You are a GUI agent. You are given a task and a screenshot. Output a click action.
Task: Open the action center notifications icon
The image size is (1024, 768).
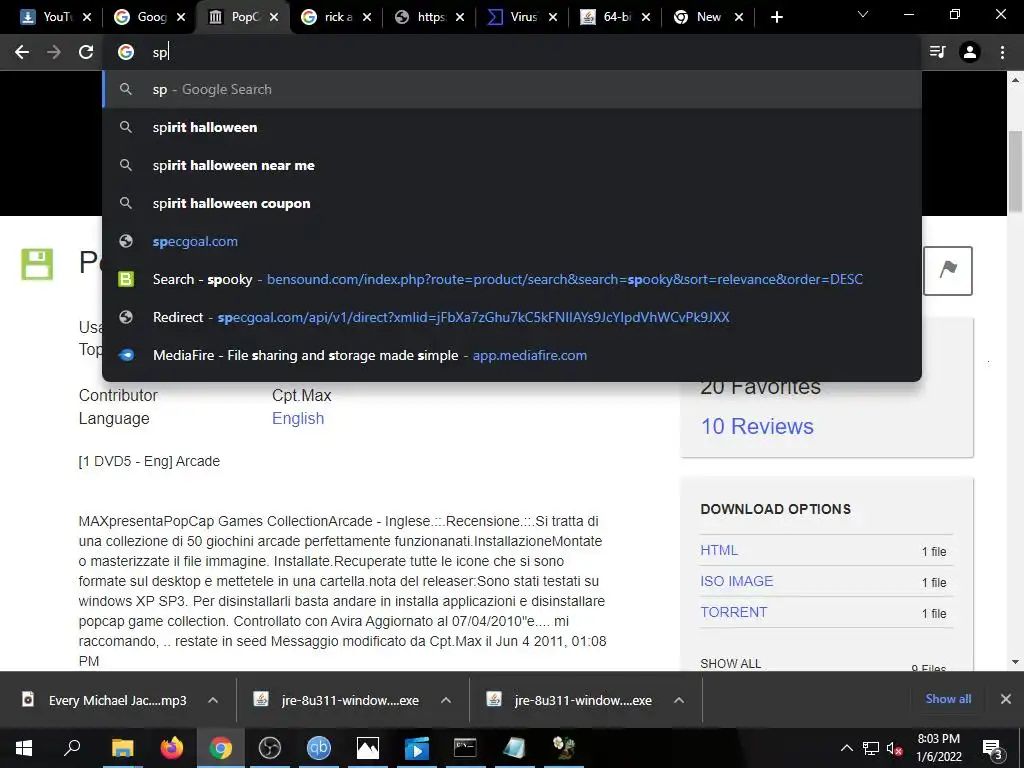tap(992, 748)
